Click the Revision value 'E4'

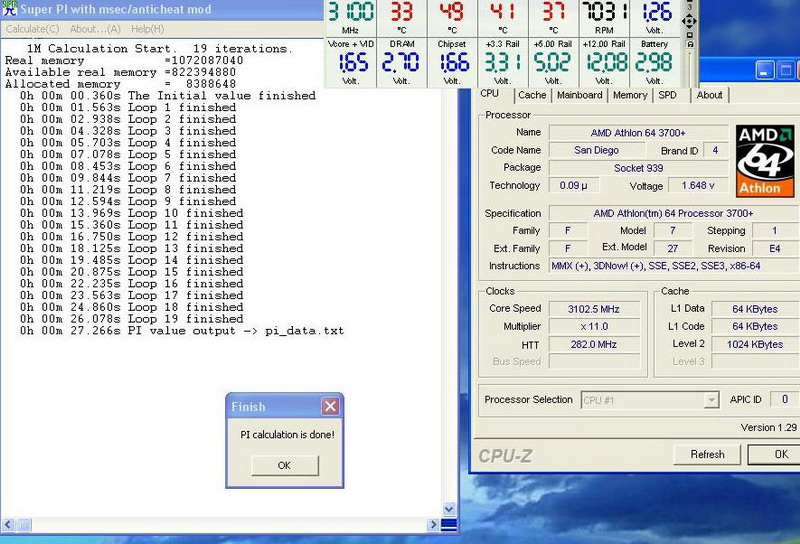776,249
